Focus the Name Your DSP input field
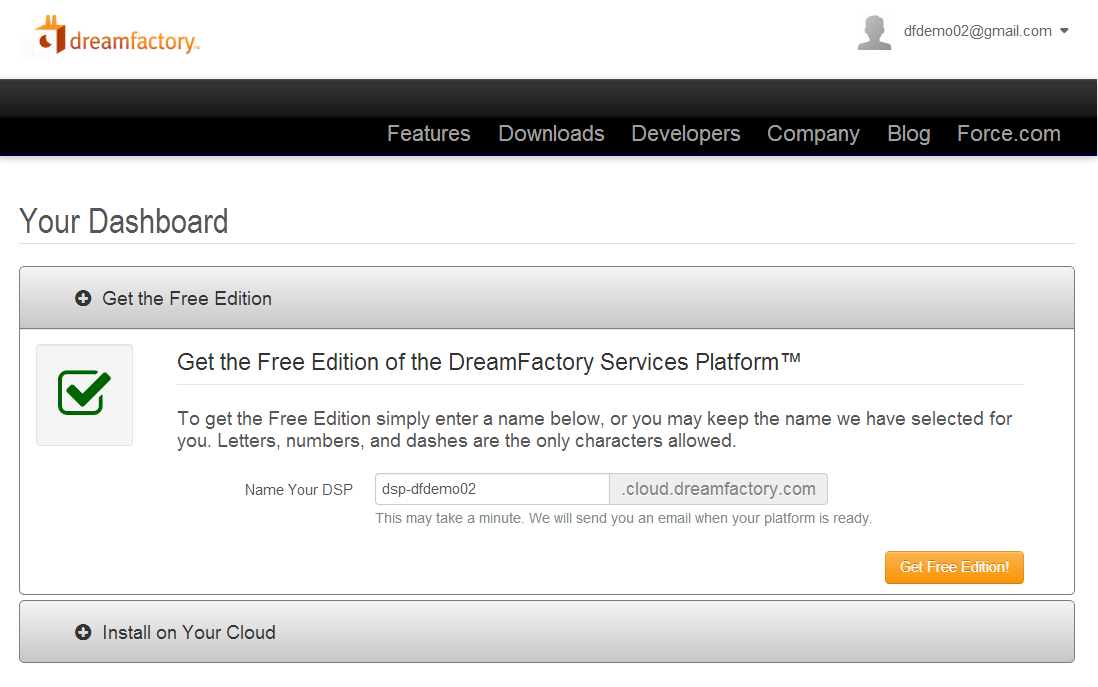This screenshot has width=1098, height=687. click(x=492, y=489)
